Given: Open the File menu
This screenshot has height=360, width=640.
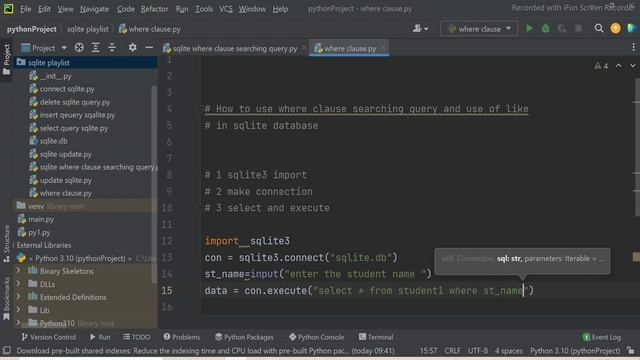Looking at the screenshot, I should tap(26, 9).
